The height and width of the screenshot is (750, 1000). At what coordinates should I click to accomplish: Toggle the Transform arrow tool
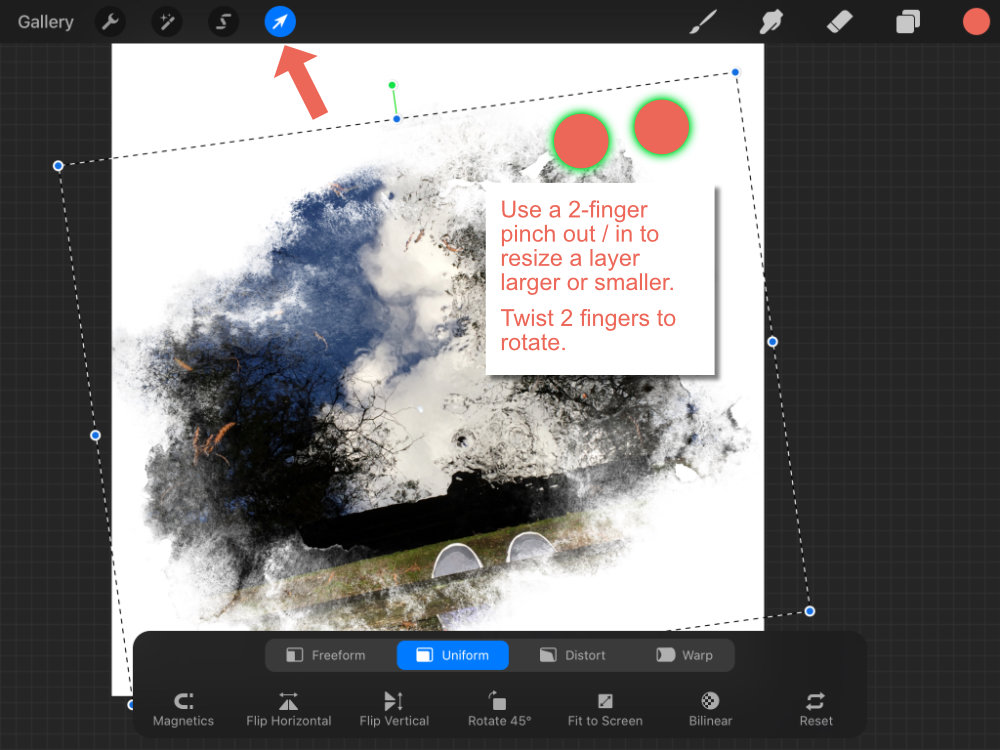280,22
